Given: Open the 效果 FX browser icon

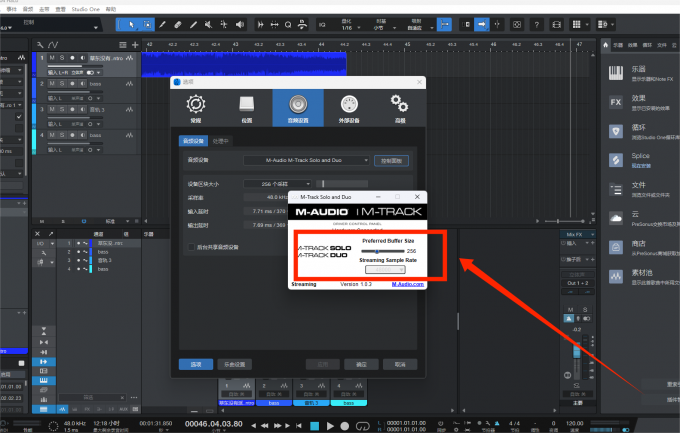Looking at the screenshot, I should pyautogui.click(x=615, y=102).
